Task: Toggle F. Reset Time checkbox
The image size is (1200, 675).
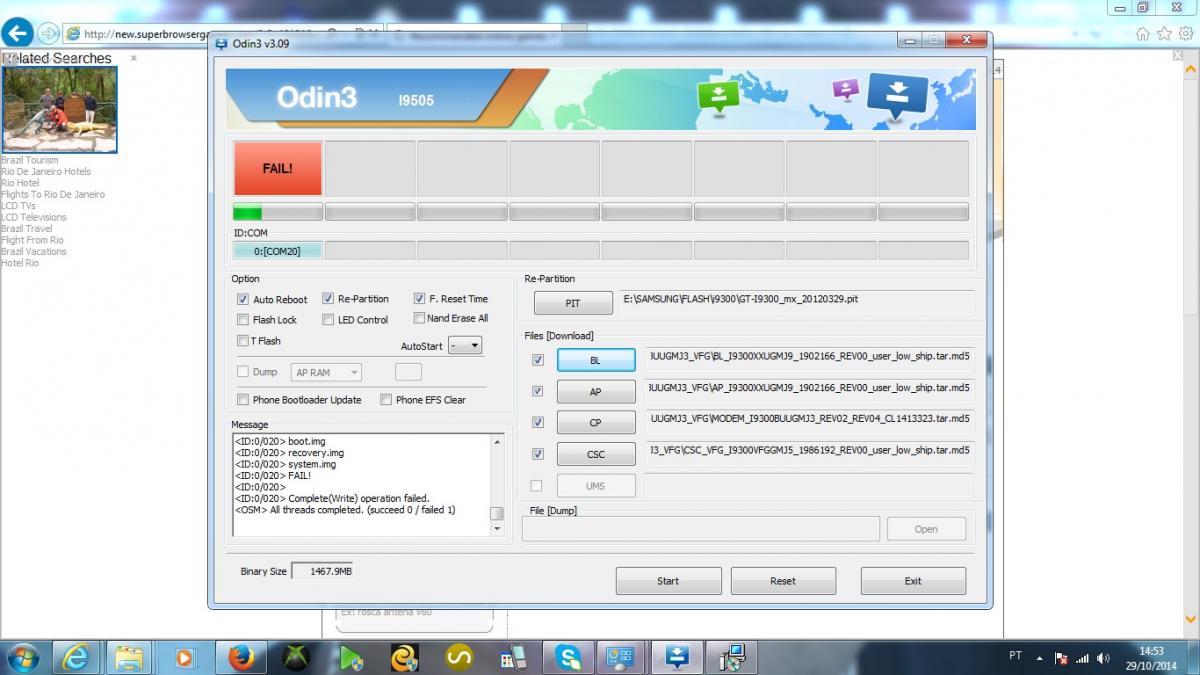Action: [x=420, y=298]
